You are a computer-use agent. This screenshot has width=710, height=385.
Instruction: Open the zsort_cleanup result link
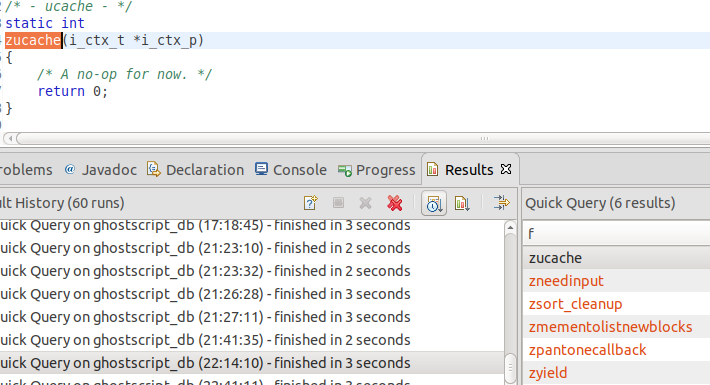coord(576,304)
